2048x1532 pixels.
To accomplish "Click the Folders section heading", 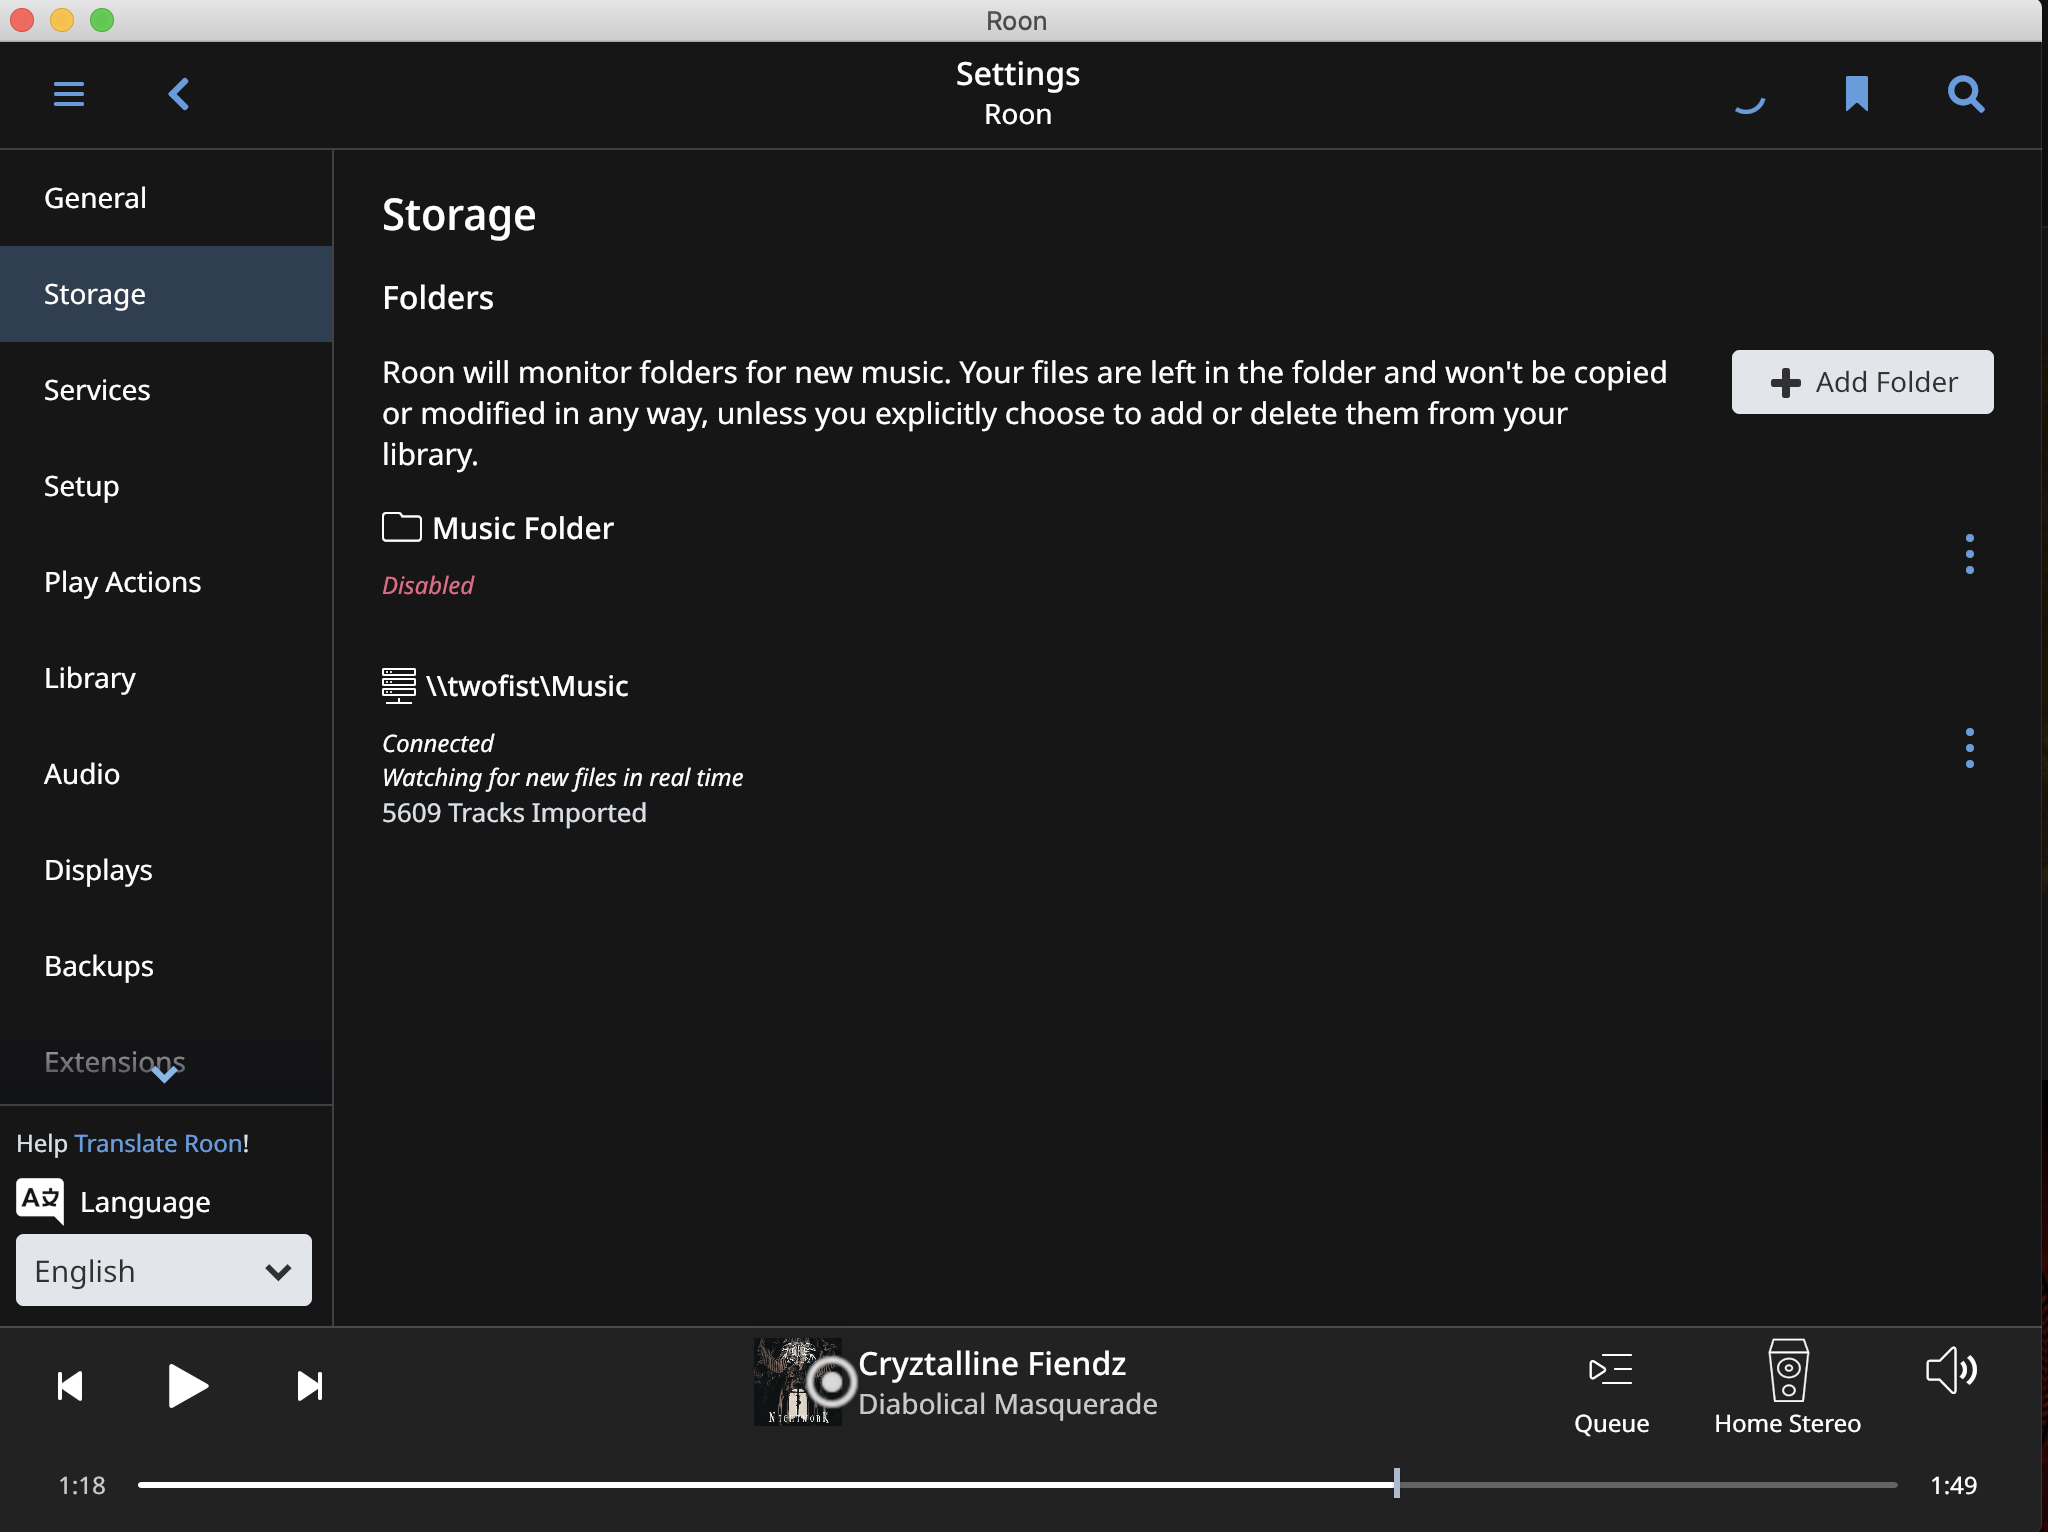I will pyautogui.click(x=438, y=298).
